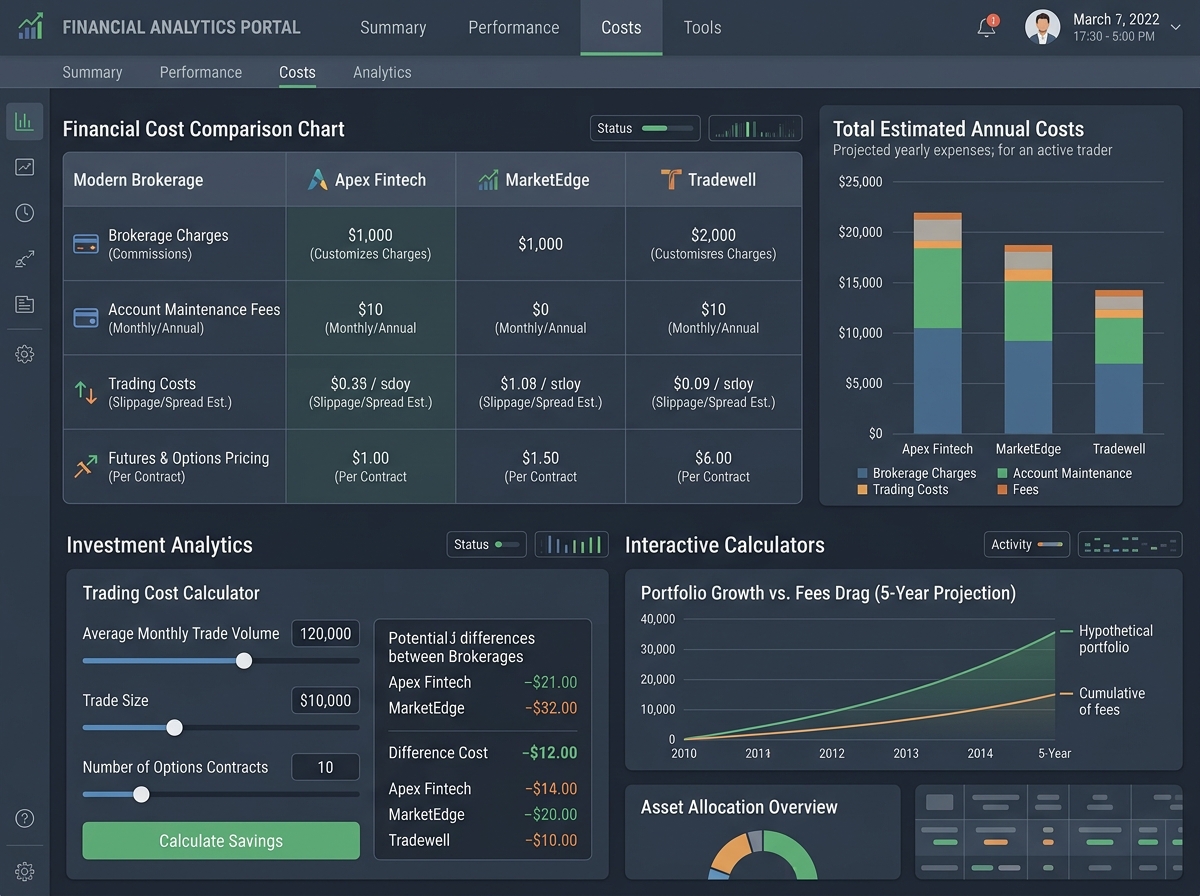Open the document report sidebar icon
The image size is (1200, 896).
[25, 304]
